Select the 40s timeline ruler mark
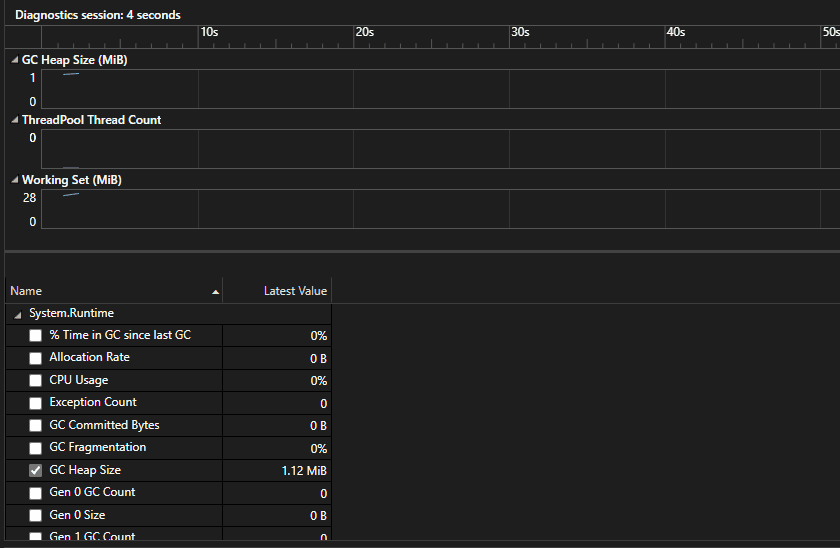Image resolution: width=840 pixels, height=548 pixels. 676,32
